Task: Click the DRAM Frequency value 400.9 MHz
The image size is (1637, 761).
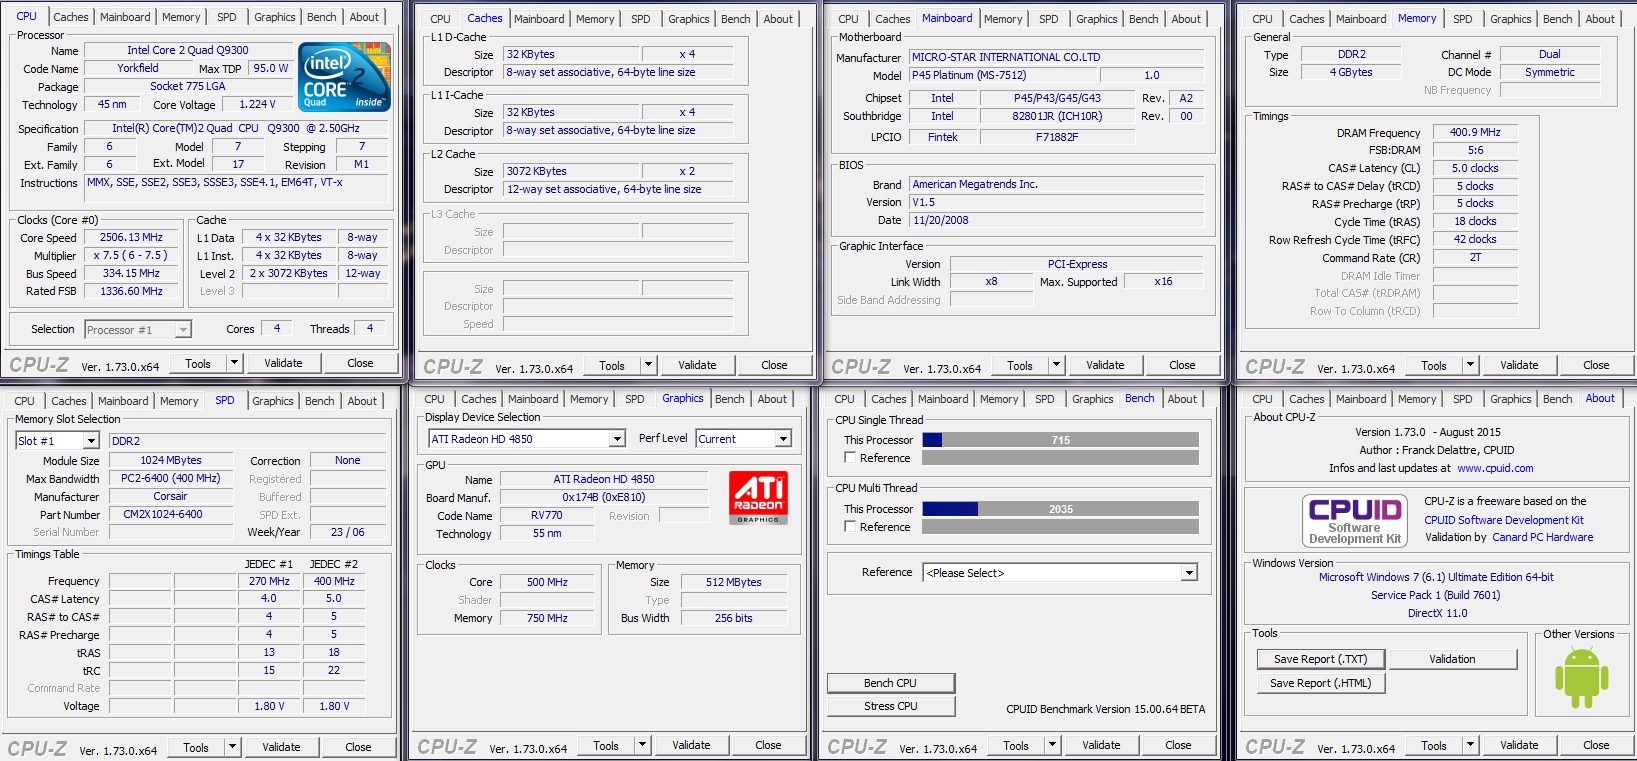Action: point(1475,132)
